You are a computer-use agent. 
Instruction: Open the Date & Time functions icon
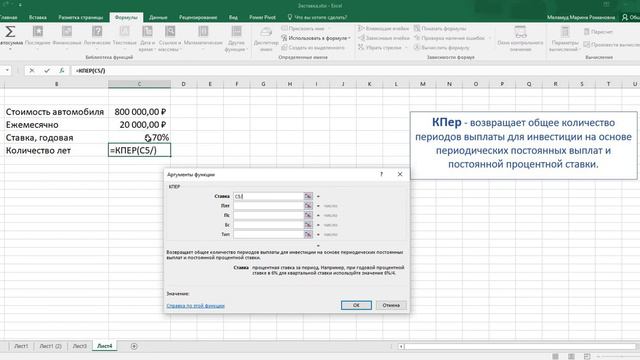(147, 32)
